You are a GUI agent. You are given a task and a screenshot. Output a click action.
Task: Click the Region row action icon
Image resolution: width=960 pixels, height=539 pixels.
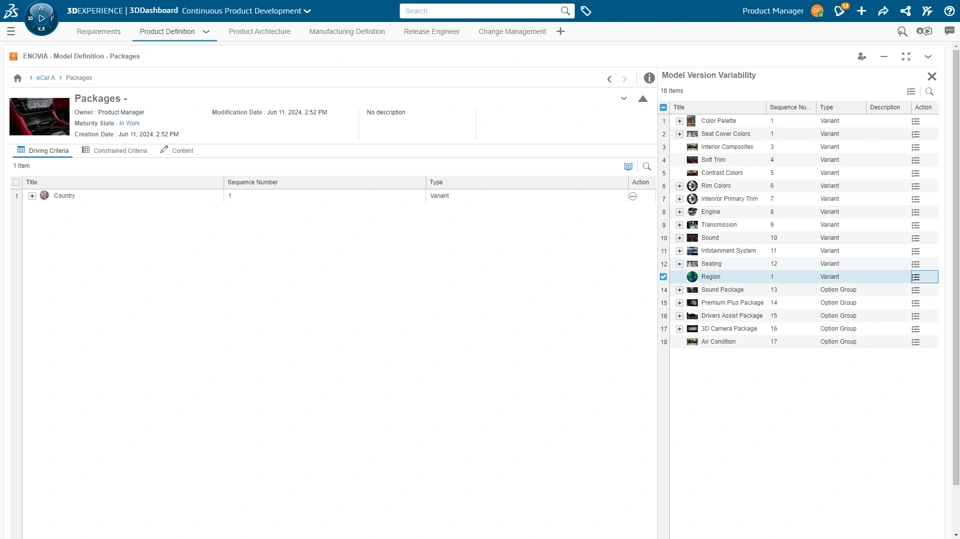pos(915,277)
